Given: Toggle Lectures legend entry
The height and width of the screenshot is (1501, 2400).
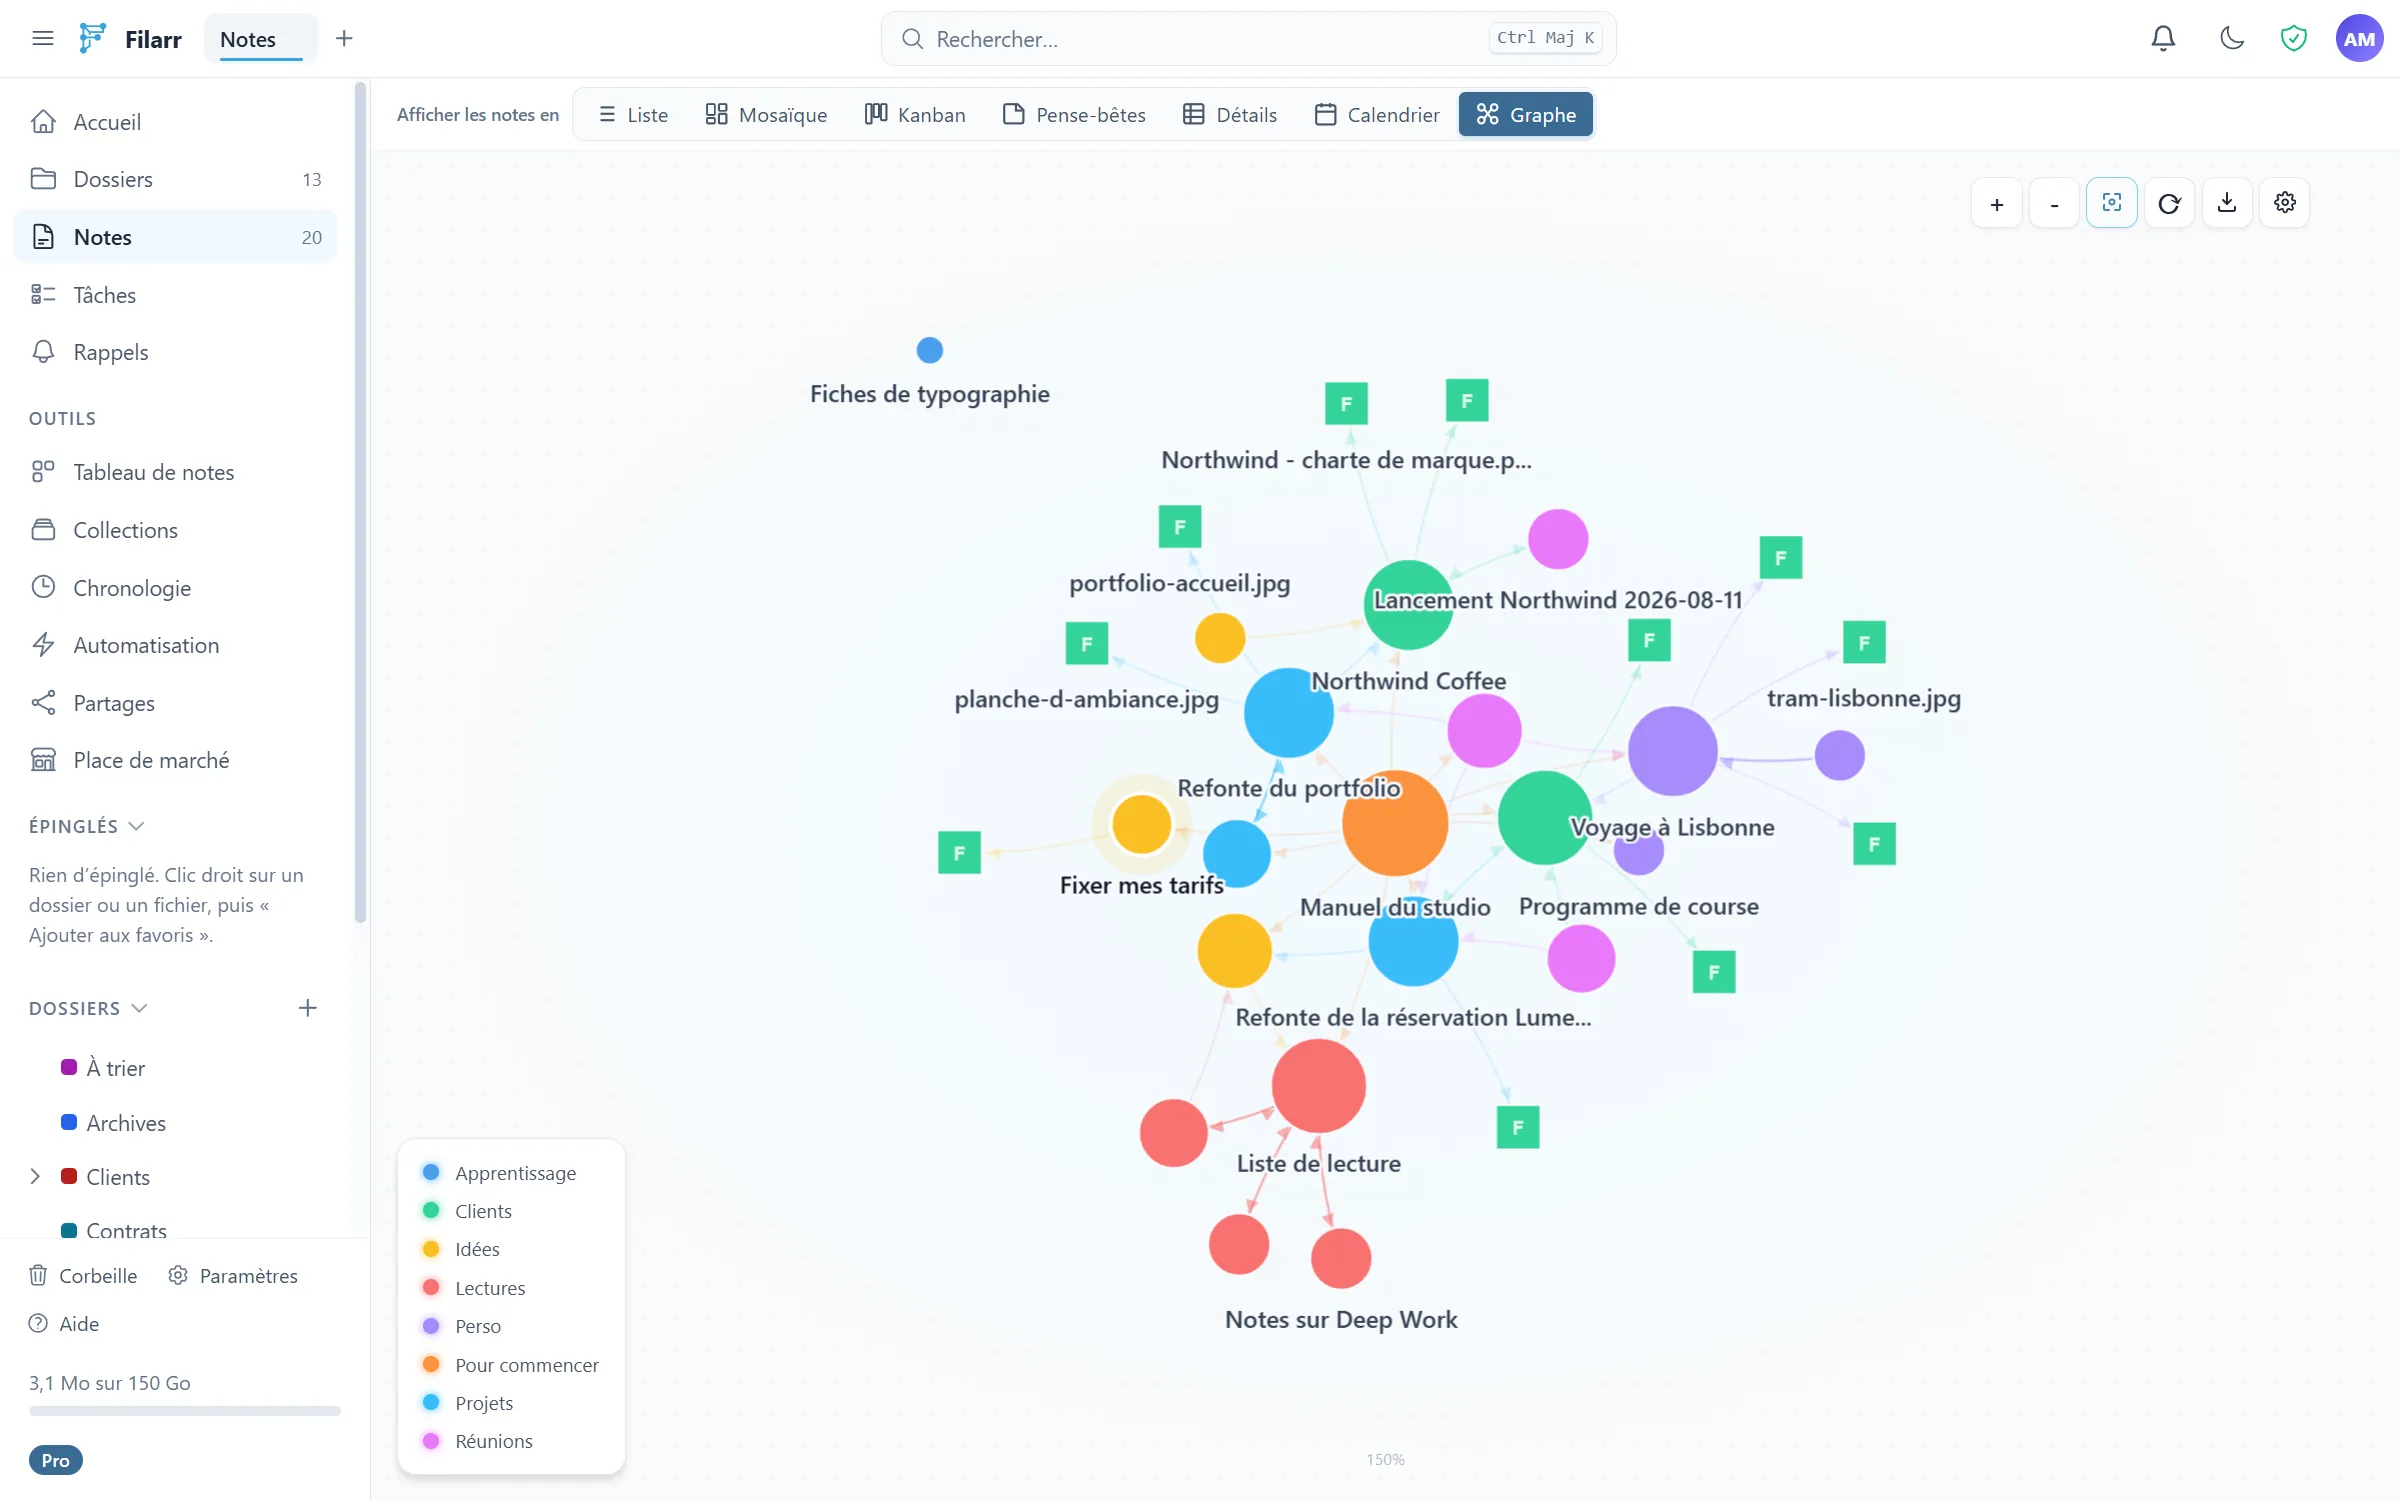Looking at the screenshot, I should pos(473,1288).
